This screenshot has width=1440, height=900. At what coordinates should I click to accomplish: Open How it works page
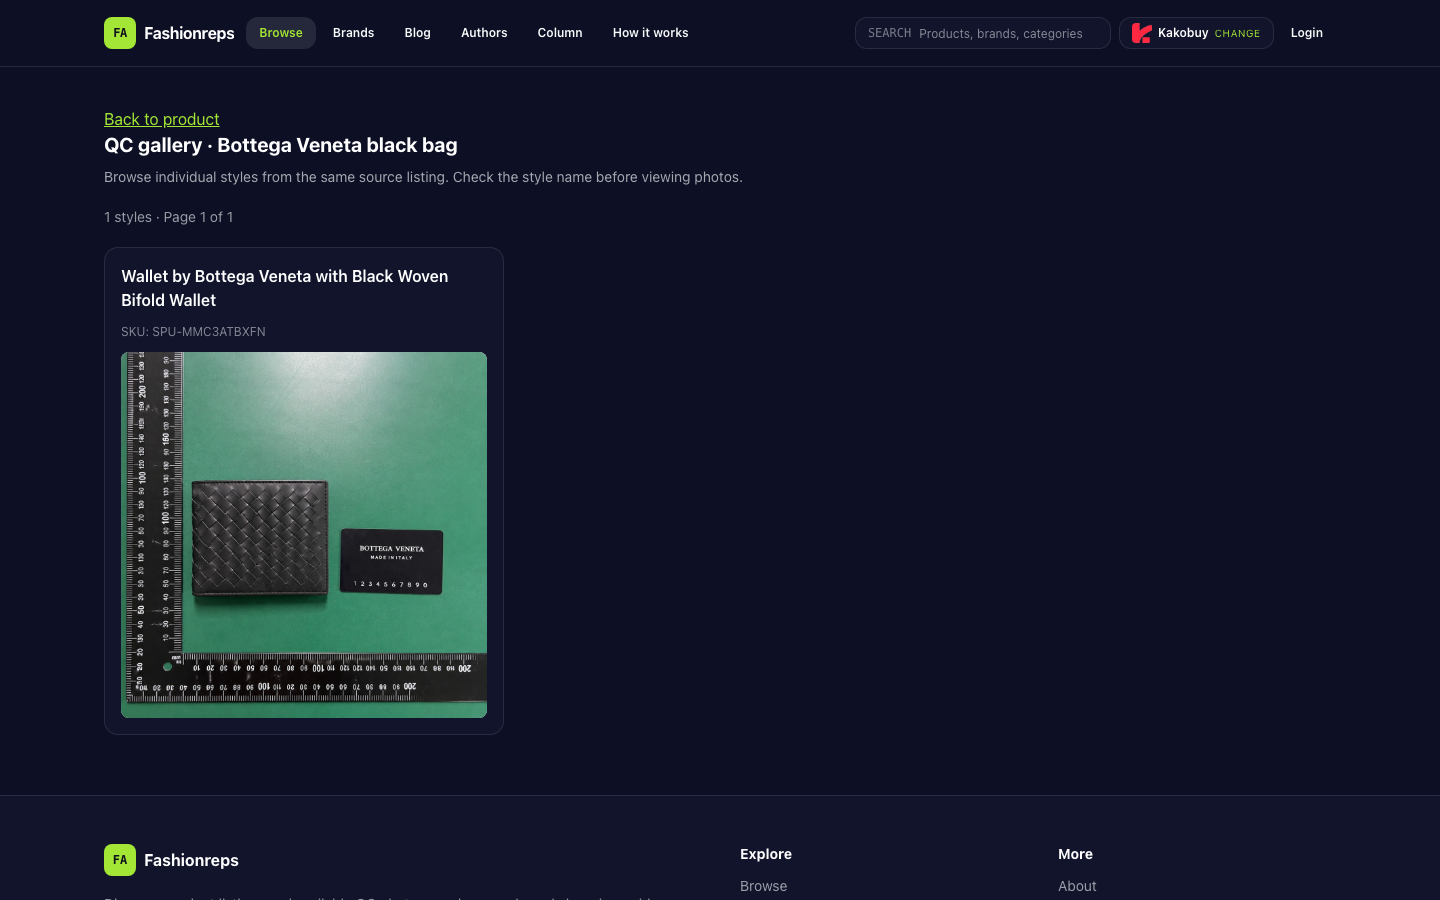click(651, 33)
